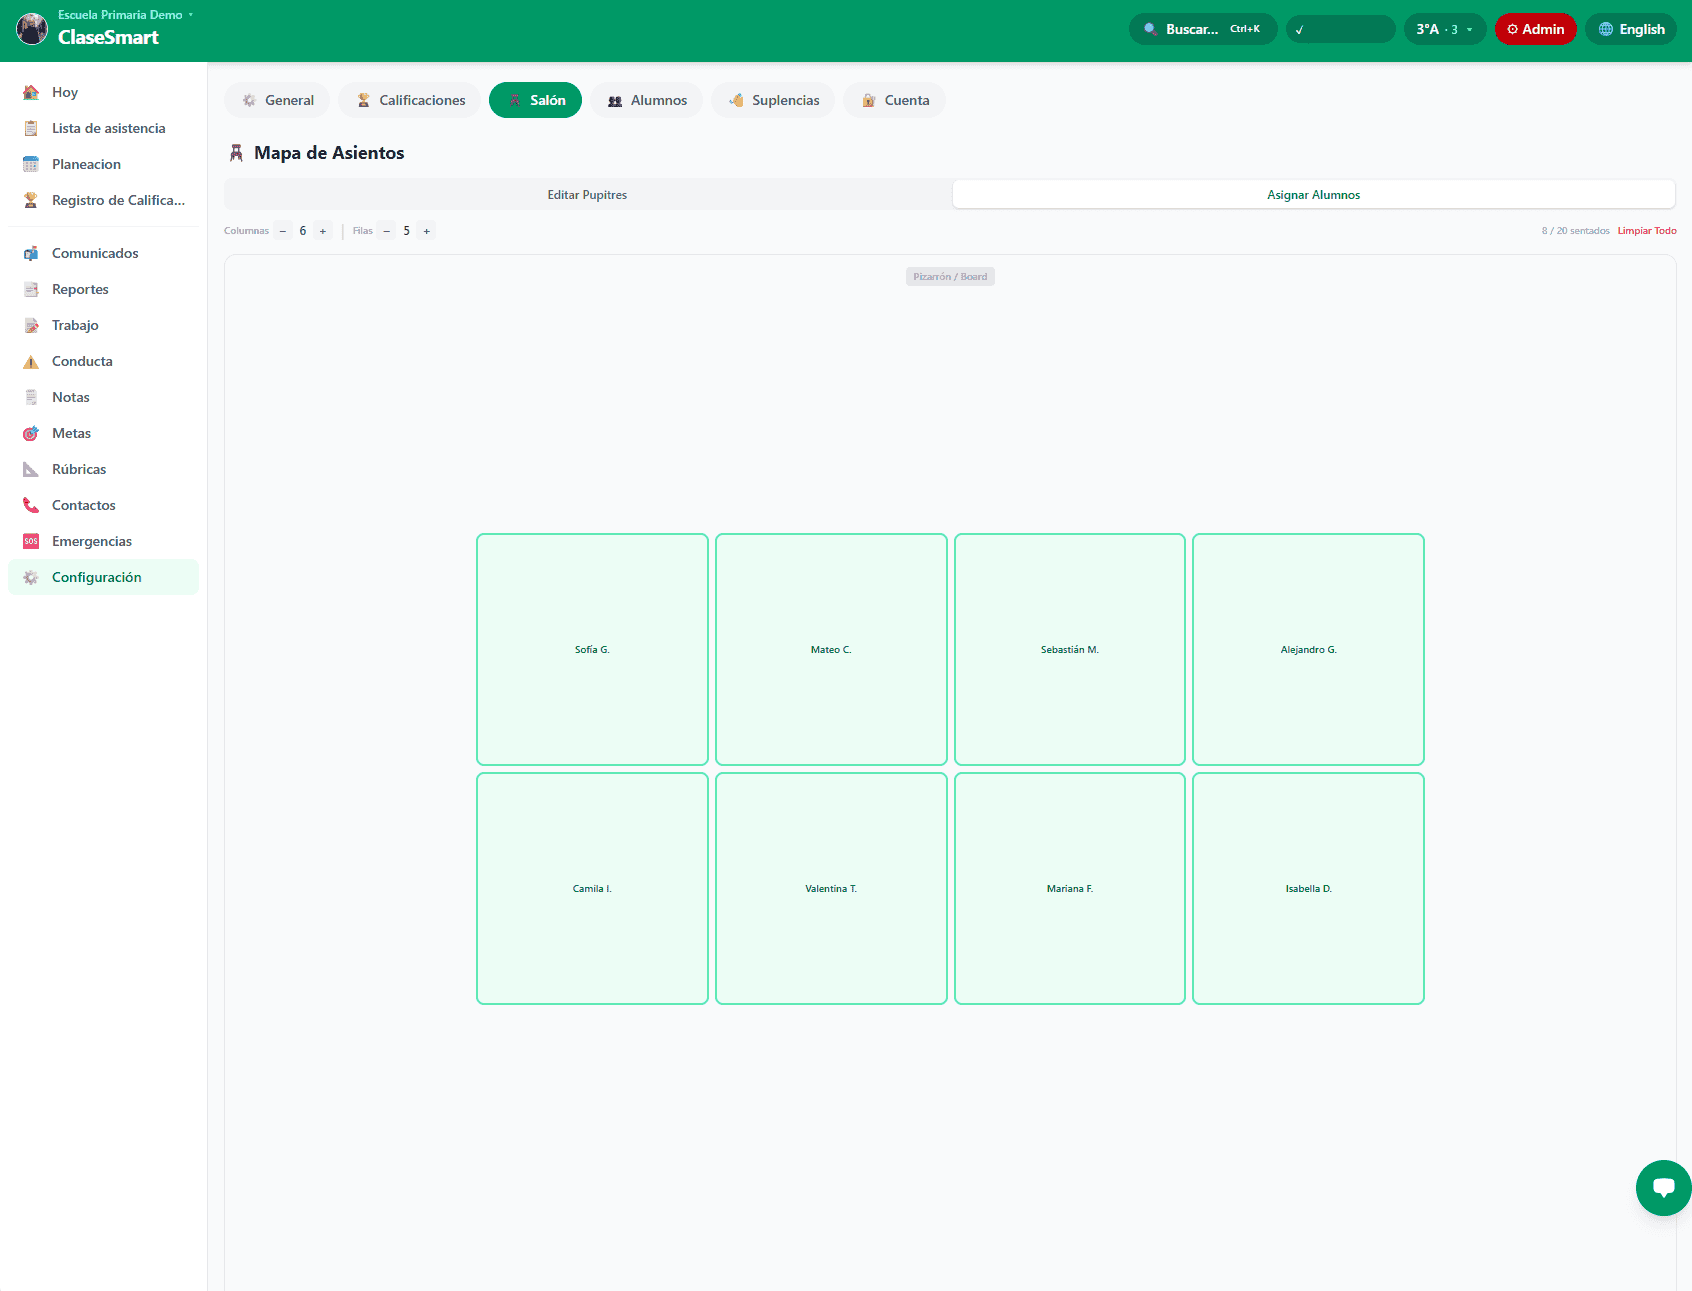This screenshot has width=1692, height=1291.
Task: Select the Salón tab
Action: click(x=535, y=100)
